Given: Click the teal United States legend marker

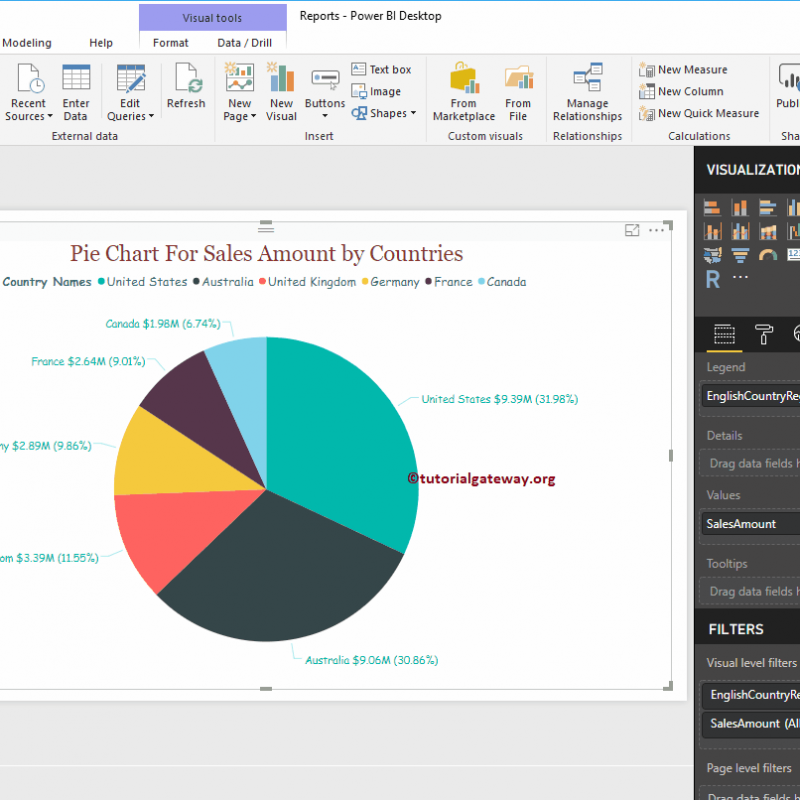Looking at the screenshot, I should (101, 282).
